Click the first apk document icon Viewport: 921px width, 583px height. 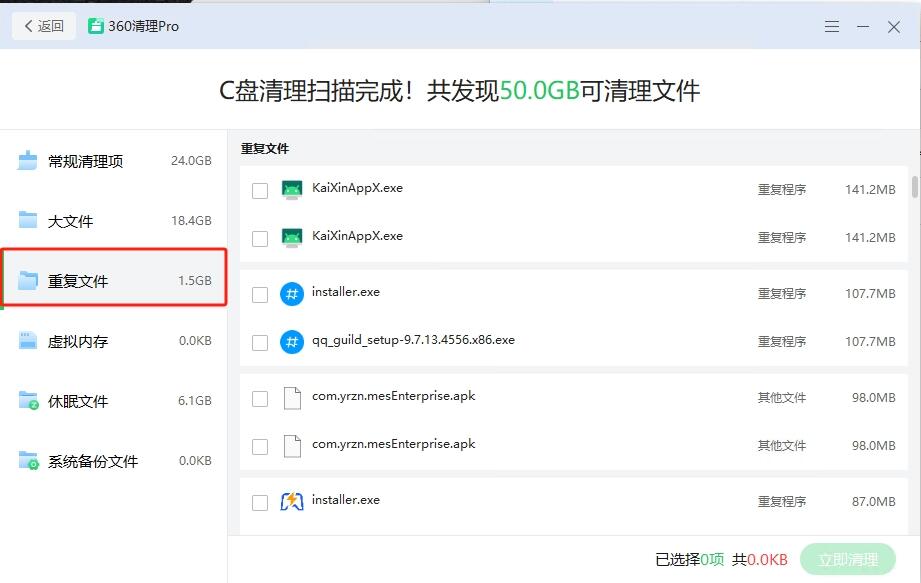292,398
